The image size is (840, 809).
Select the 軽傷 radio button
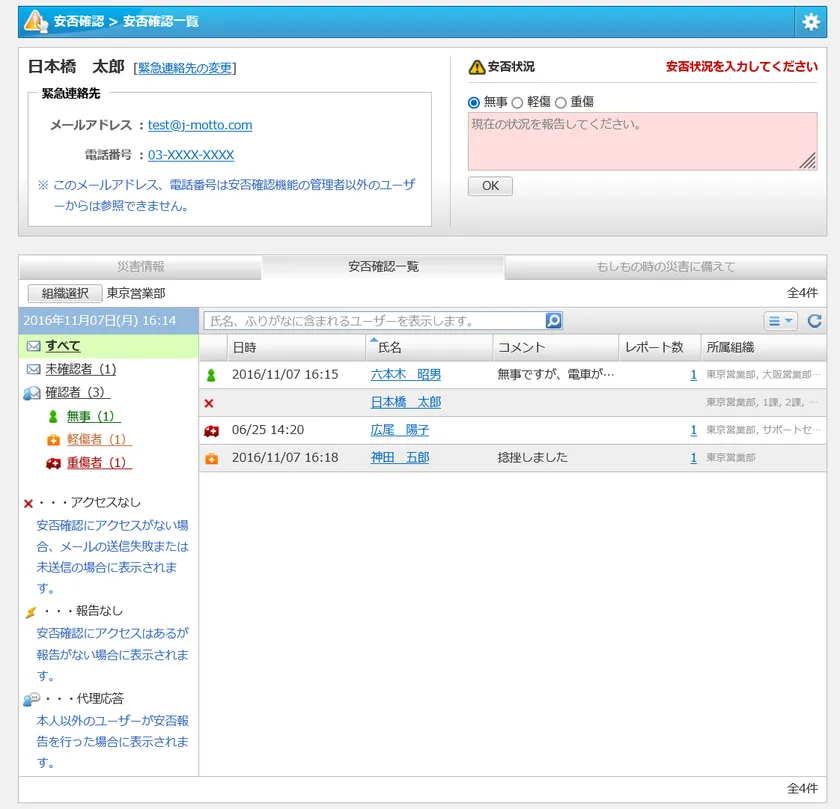coord(518,102)
